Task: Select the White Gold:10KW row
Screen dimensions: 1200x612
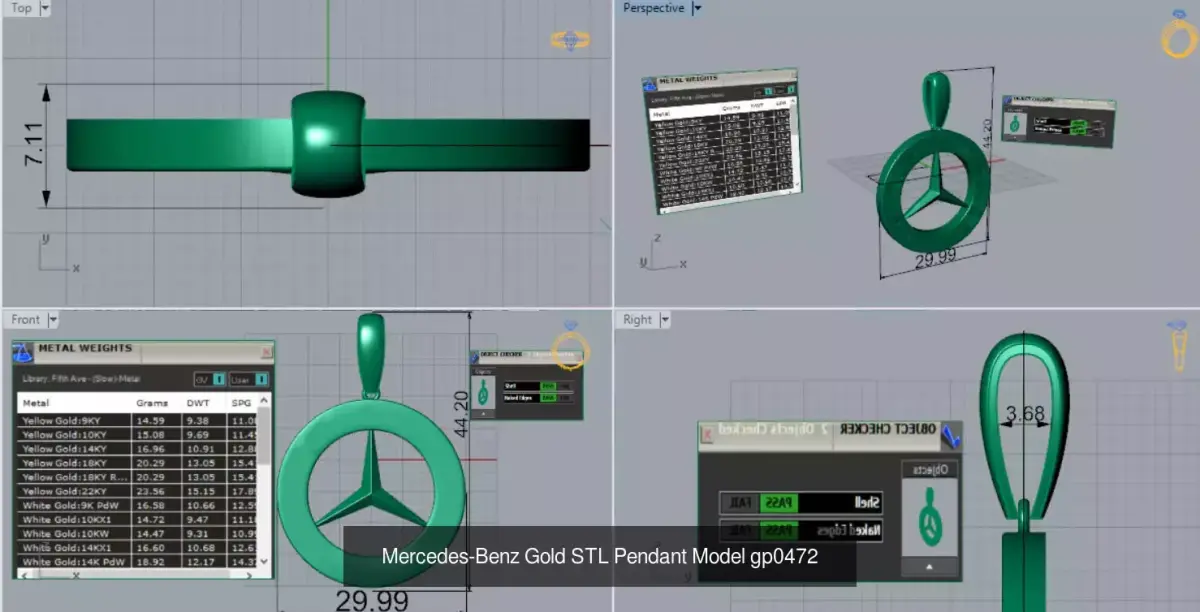Action: coord(137,534)
